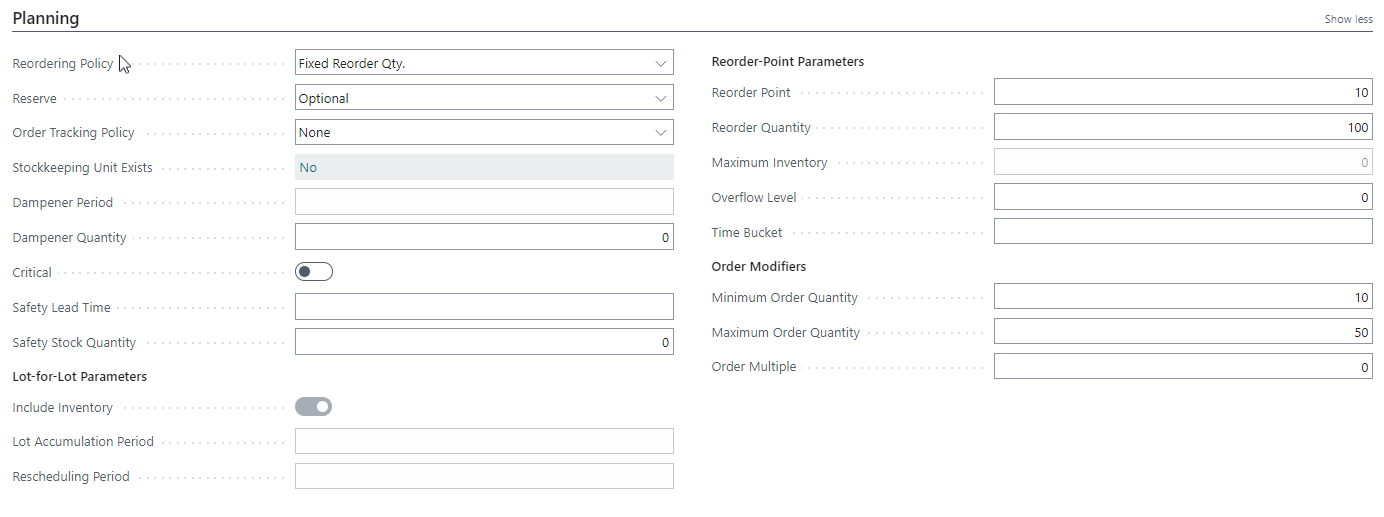Screen dimensions: 1384x517
Task: Click the Overflow Level field
Action: pos(1183,197)
